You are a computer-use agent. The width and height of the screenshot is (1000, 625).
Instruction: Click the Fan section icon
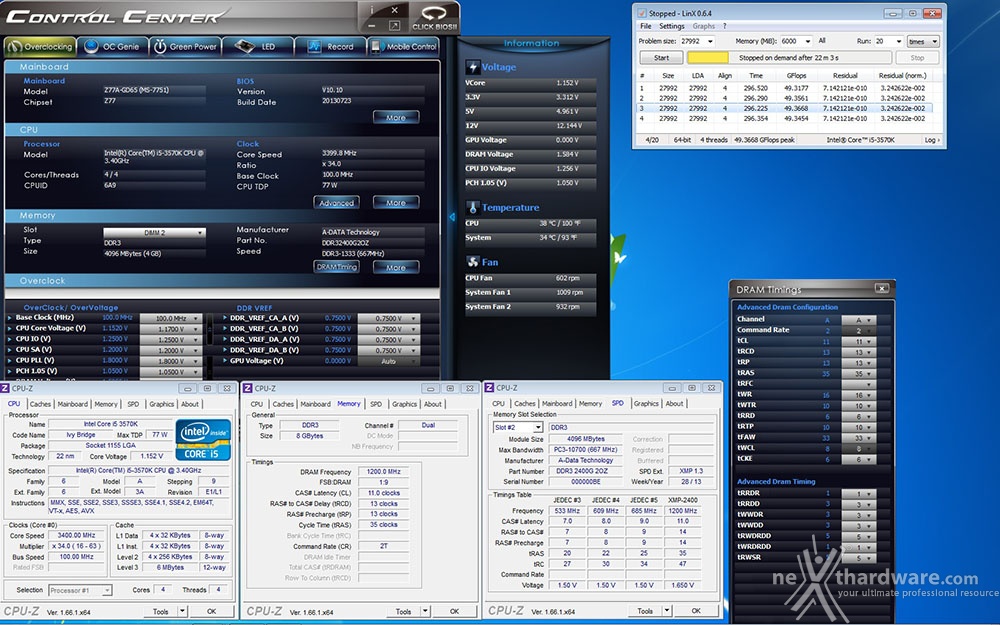[x=473, y=261]
